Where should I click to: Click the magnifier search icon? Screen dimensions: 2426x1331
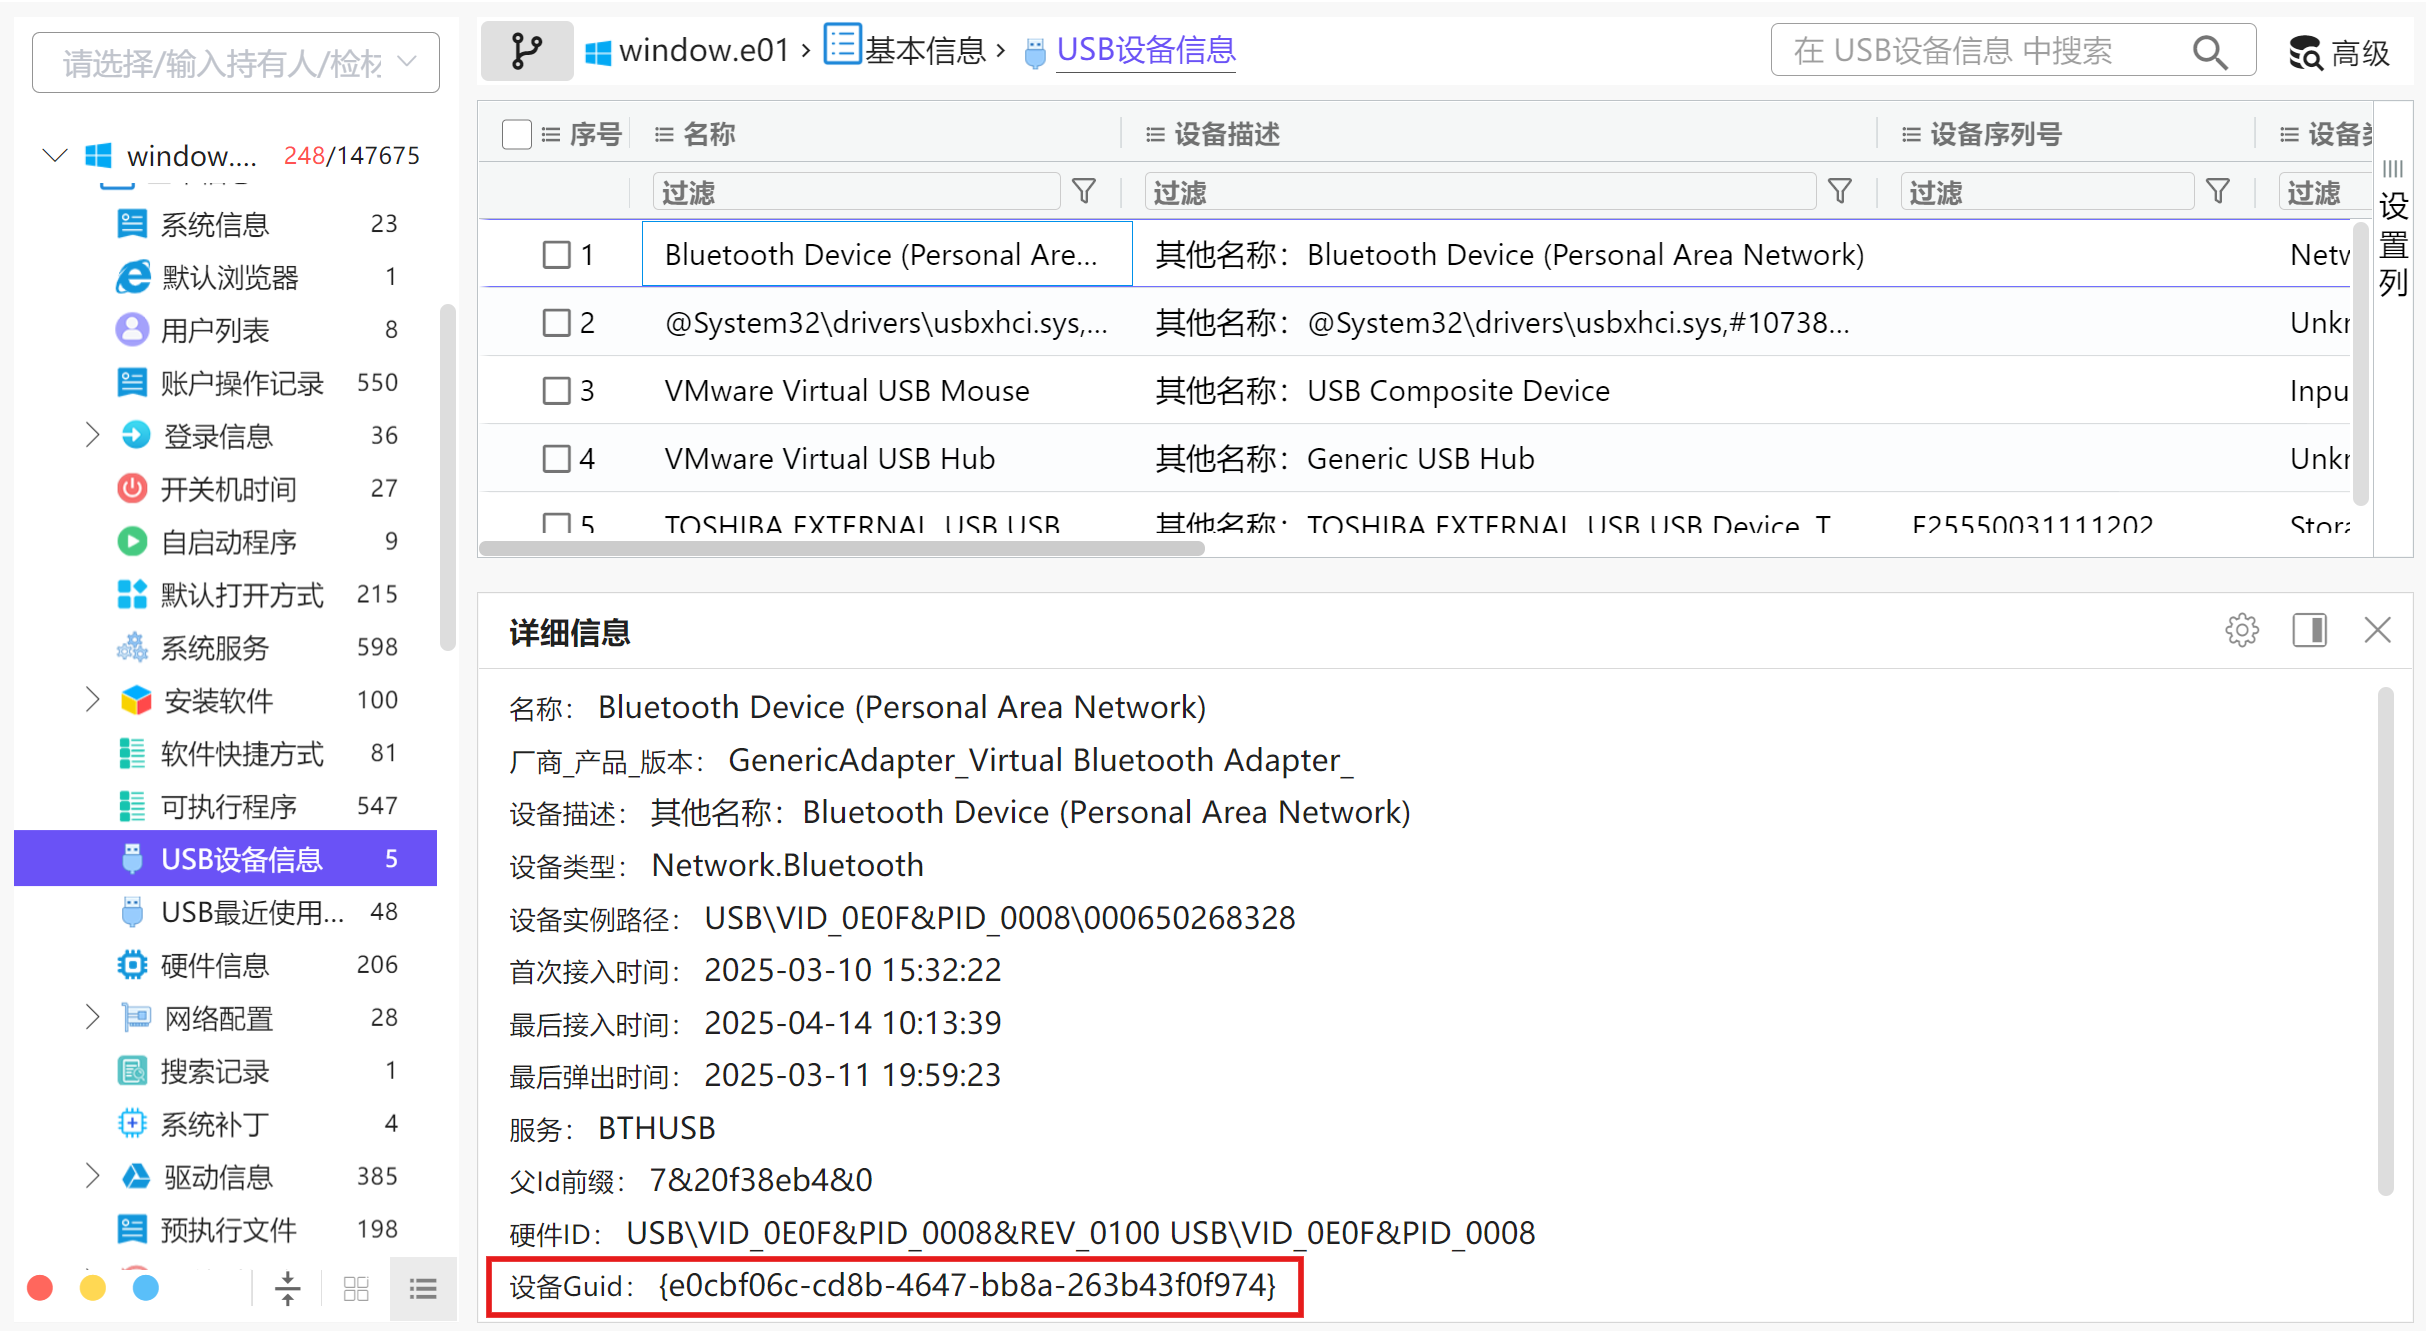(x=2209, y=52)
